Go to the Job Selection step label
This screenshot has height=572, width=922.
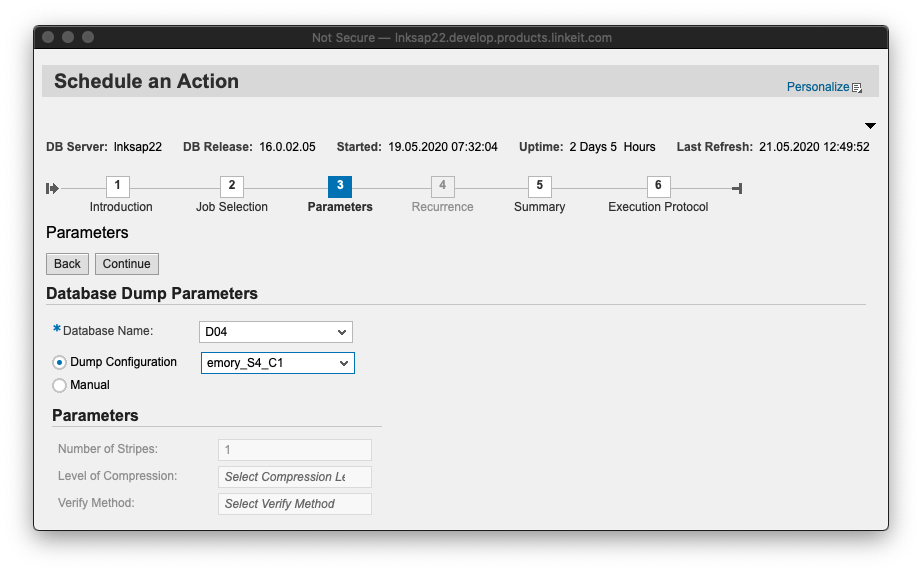click(x=232, y=207)
